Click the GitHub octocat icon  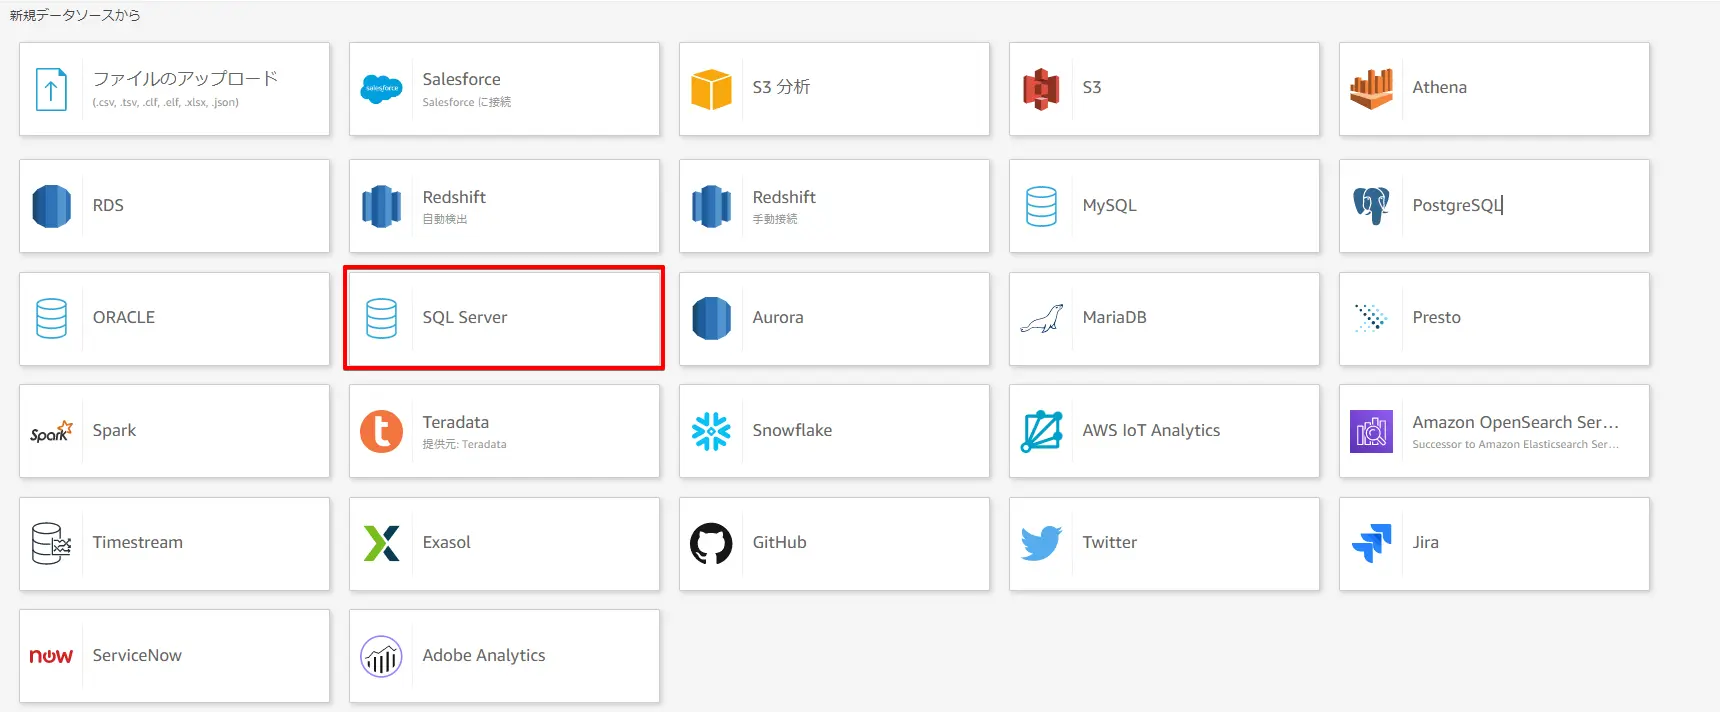[x=711, y=543]
